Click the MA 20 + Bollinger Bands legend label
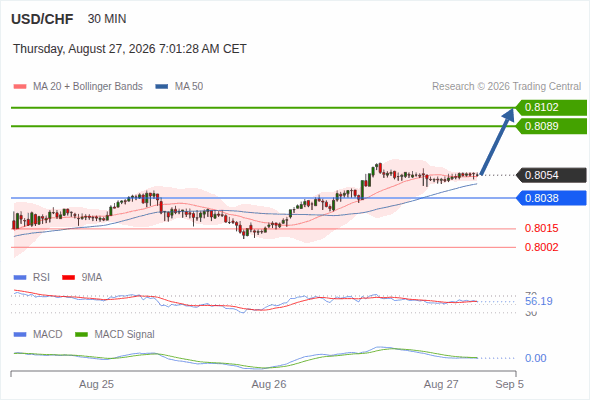 click(88, 87)
